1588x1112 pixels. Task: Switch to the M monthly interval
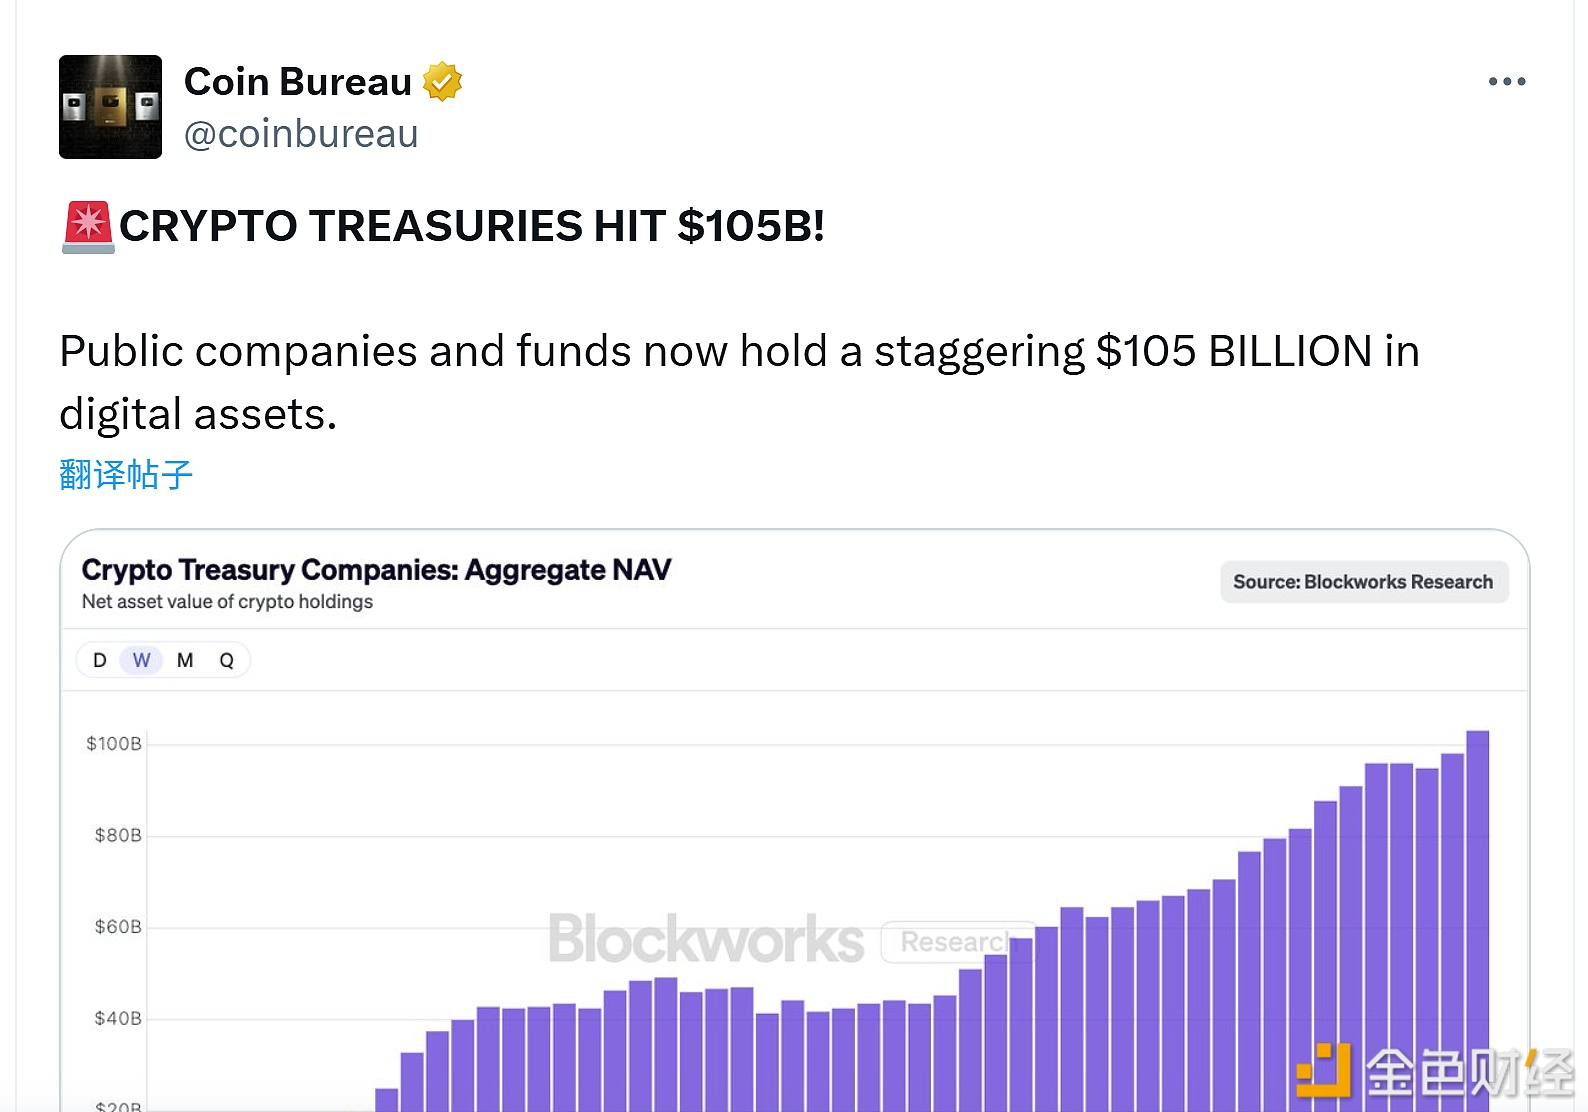185,660
